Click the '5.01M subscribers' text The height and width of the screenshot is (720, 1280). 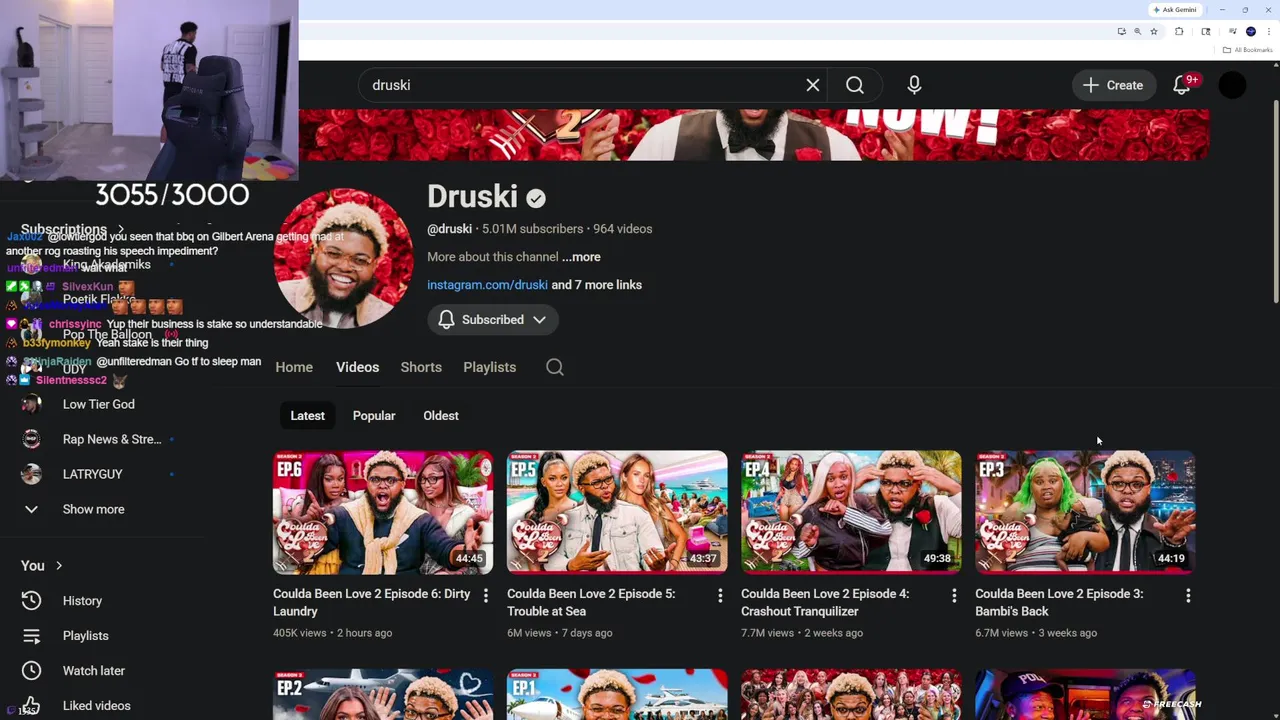pyautogui.click(x=532, y=229)
